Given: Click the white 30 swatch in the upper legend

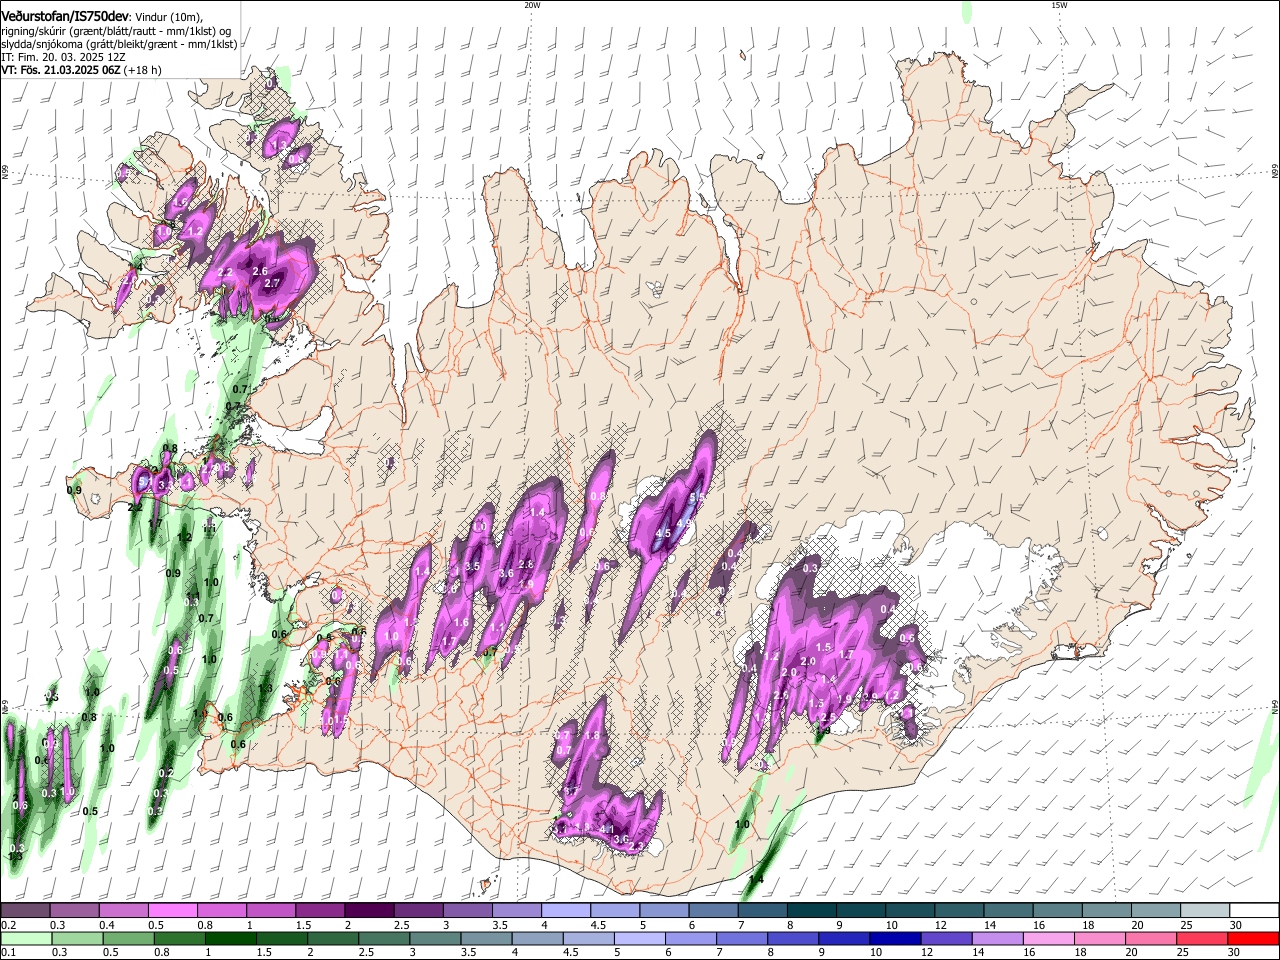Looking at the screenshot, I should (x=1255, y=910).
